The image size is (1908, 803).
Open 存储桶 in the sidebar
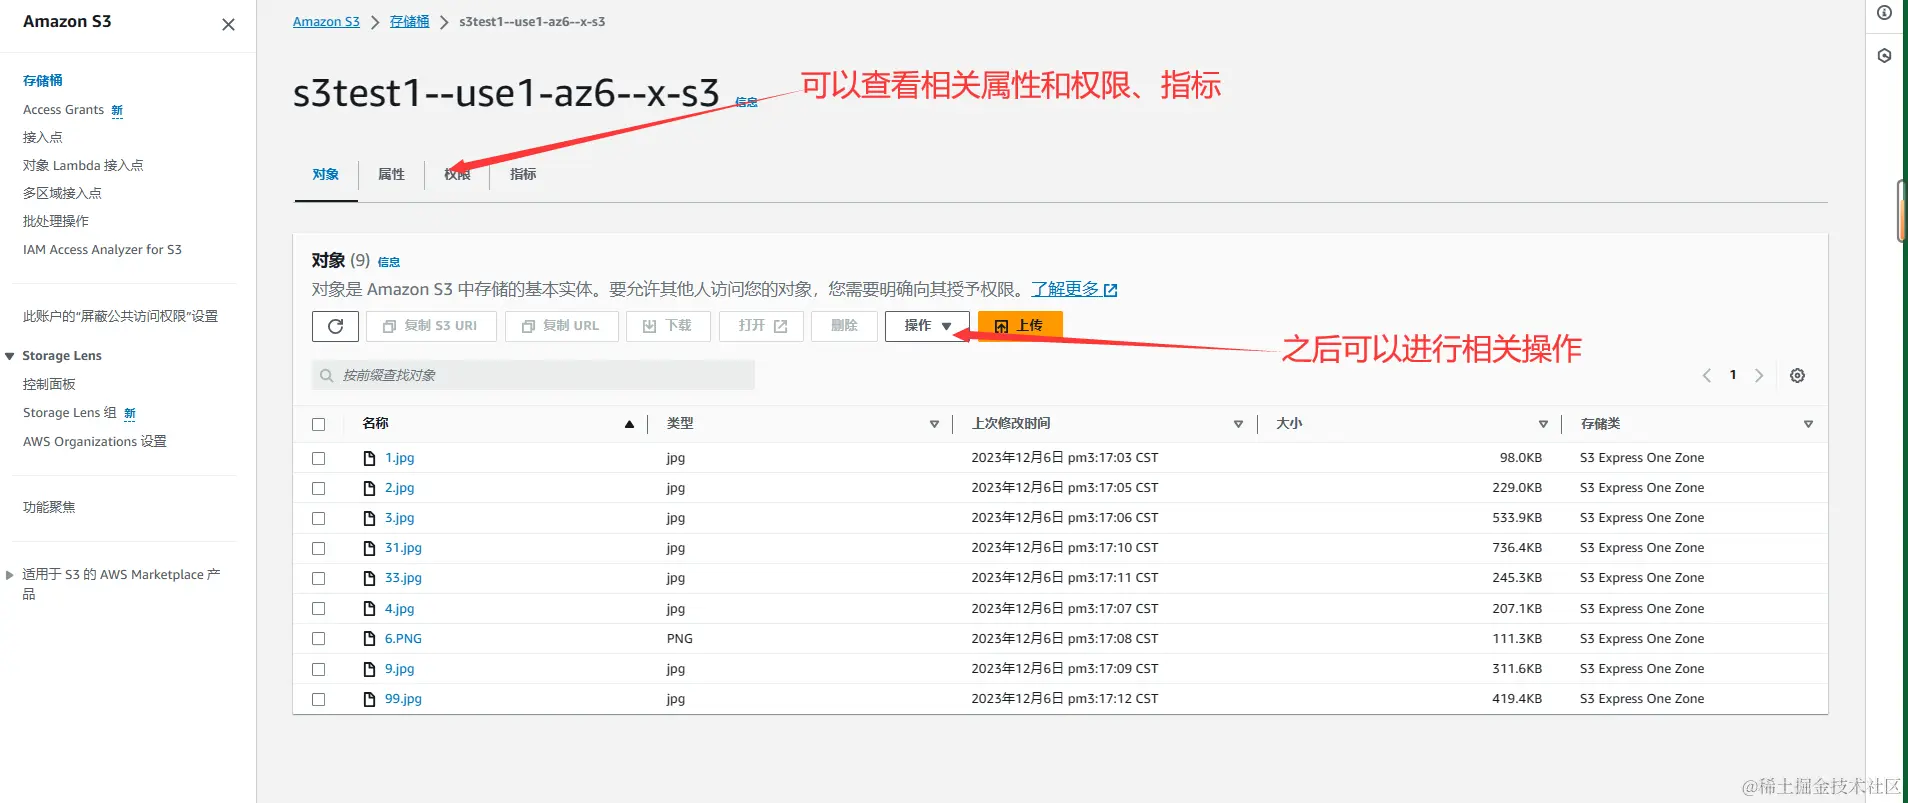click(x=43, y=81)
